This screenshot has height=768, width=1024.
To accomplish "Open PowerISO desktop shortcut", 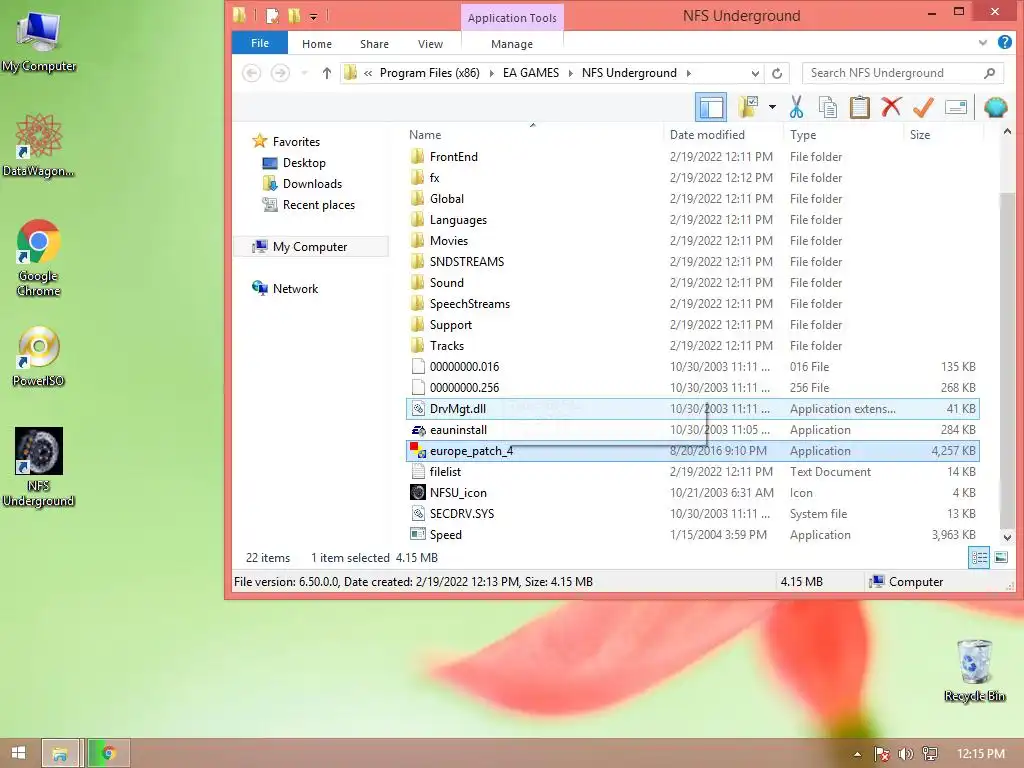I will 39,356.
